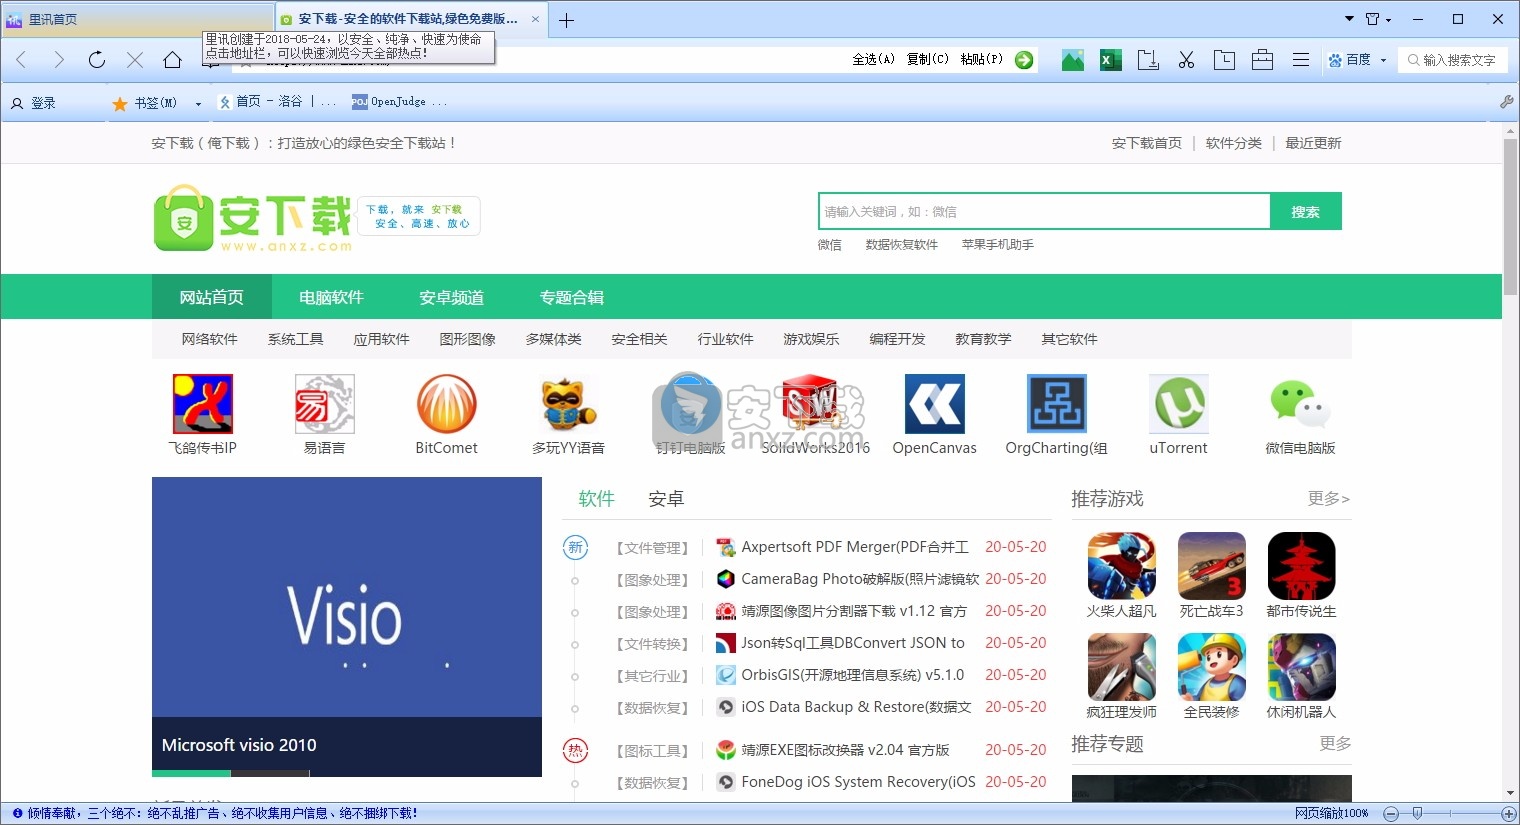Open the 火柴人超凡 game thumbnail
The width and height of the screenshot is (1520, 825).
pyautogui.click(x=1122, y=566)
